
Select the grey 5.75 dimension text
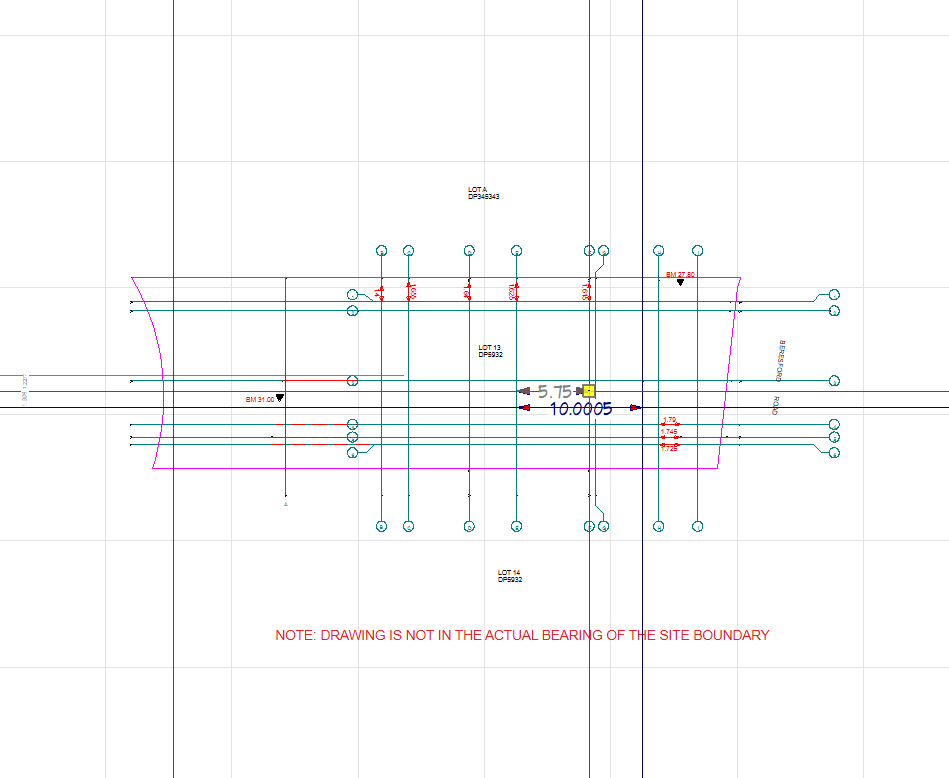click(x=554, y=392)
